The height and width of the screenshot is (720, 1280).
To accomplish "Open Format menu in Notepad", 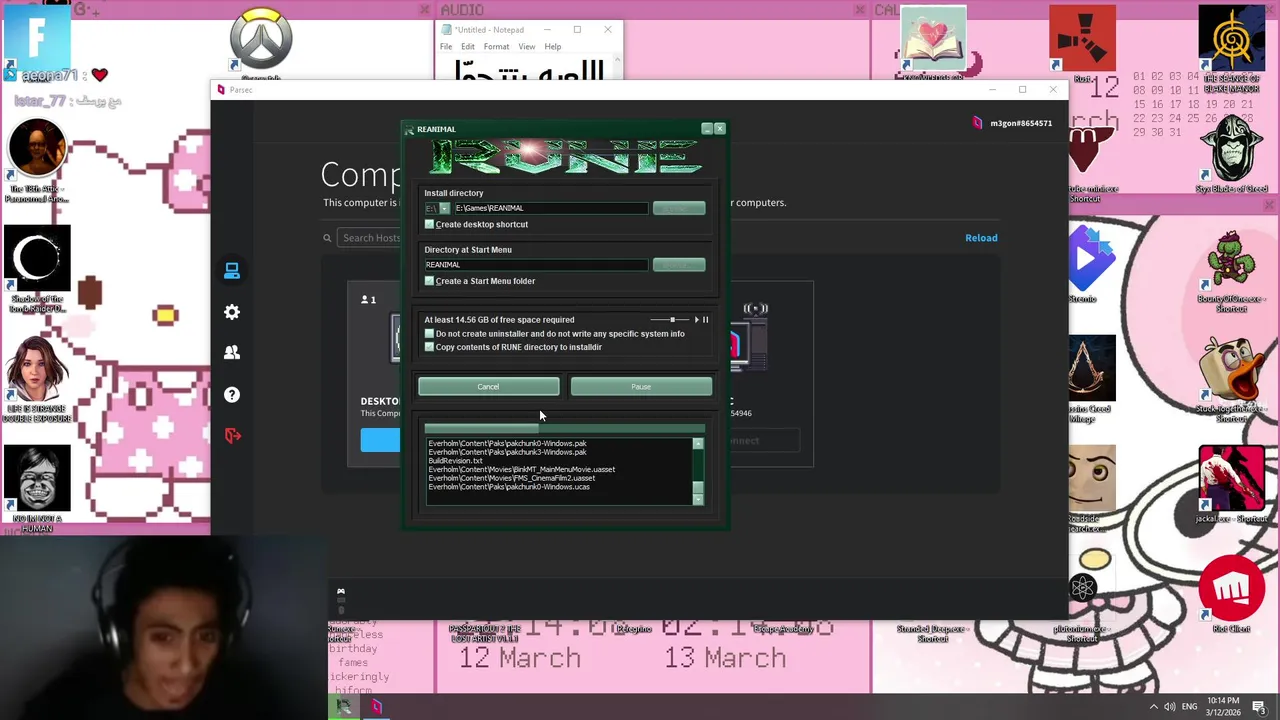I will tap(496, 47).
